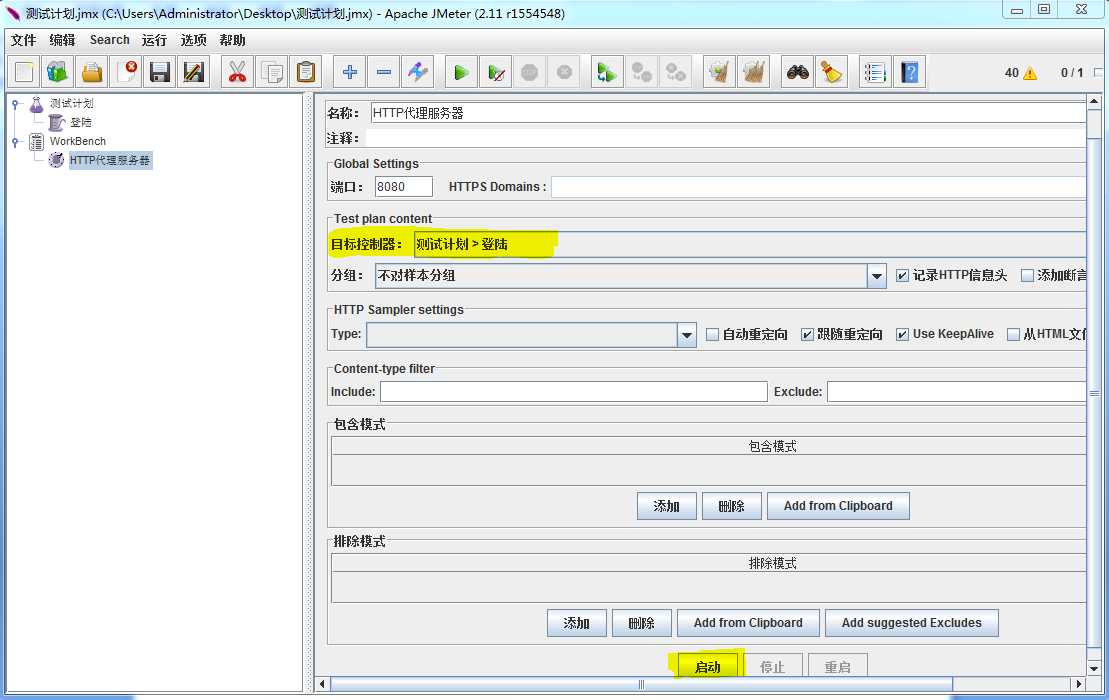Click Remote Shutdown All icon

point(675,72)
